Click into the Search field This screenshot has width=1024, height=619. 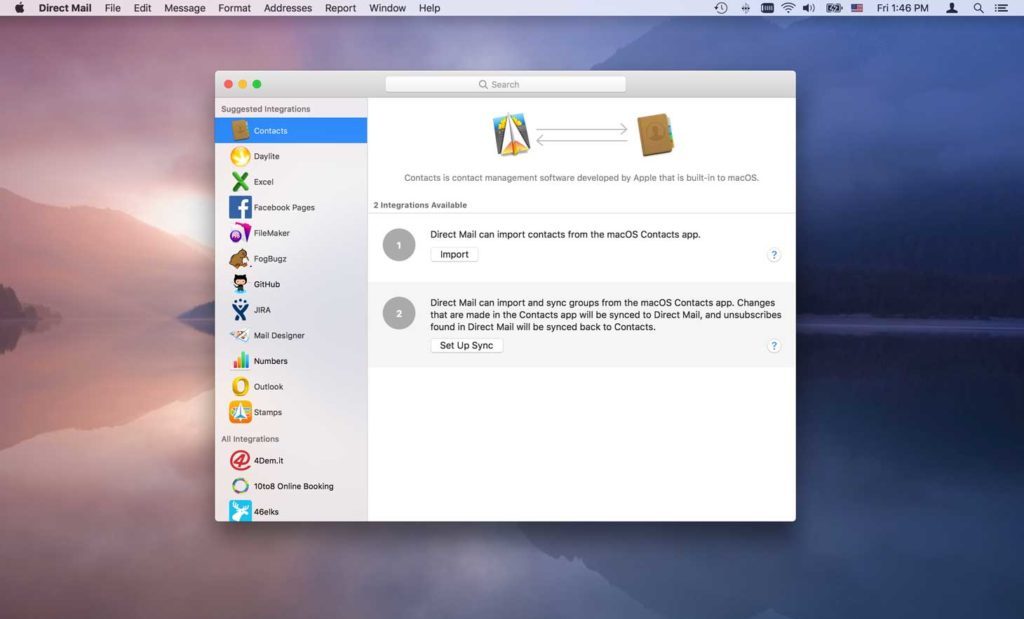click(x=505, y=84)
